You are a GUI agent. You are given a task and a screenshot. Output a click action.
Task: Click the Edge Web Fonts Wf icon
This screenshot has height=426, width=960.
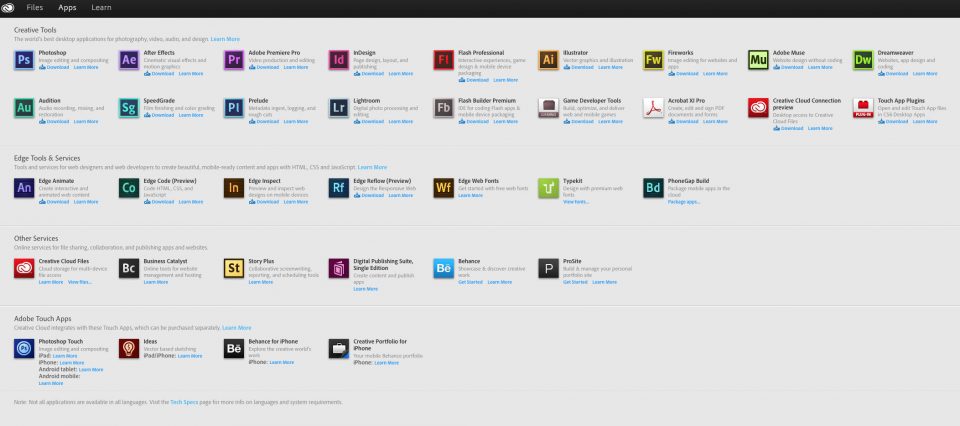coord(444,188)
